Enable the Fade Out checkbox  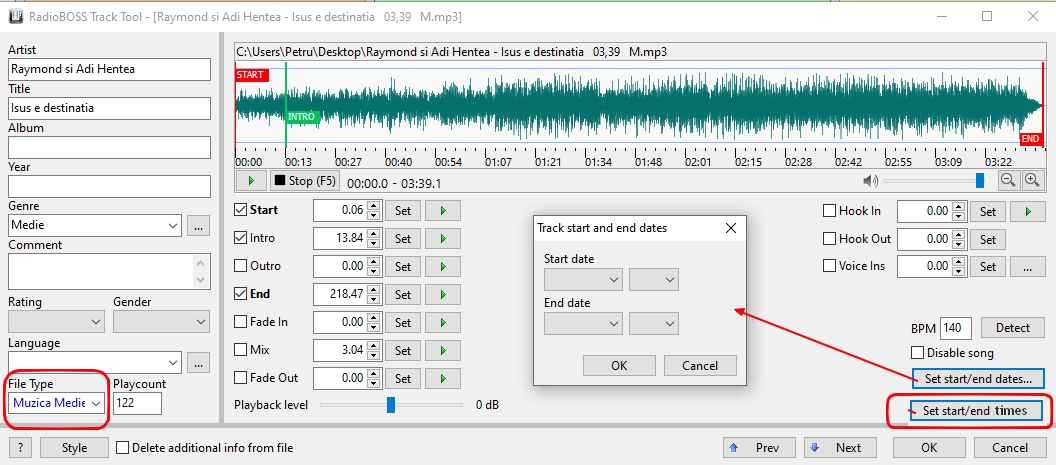(240, 378)
